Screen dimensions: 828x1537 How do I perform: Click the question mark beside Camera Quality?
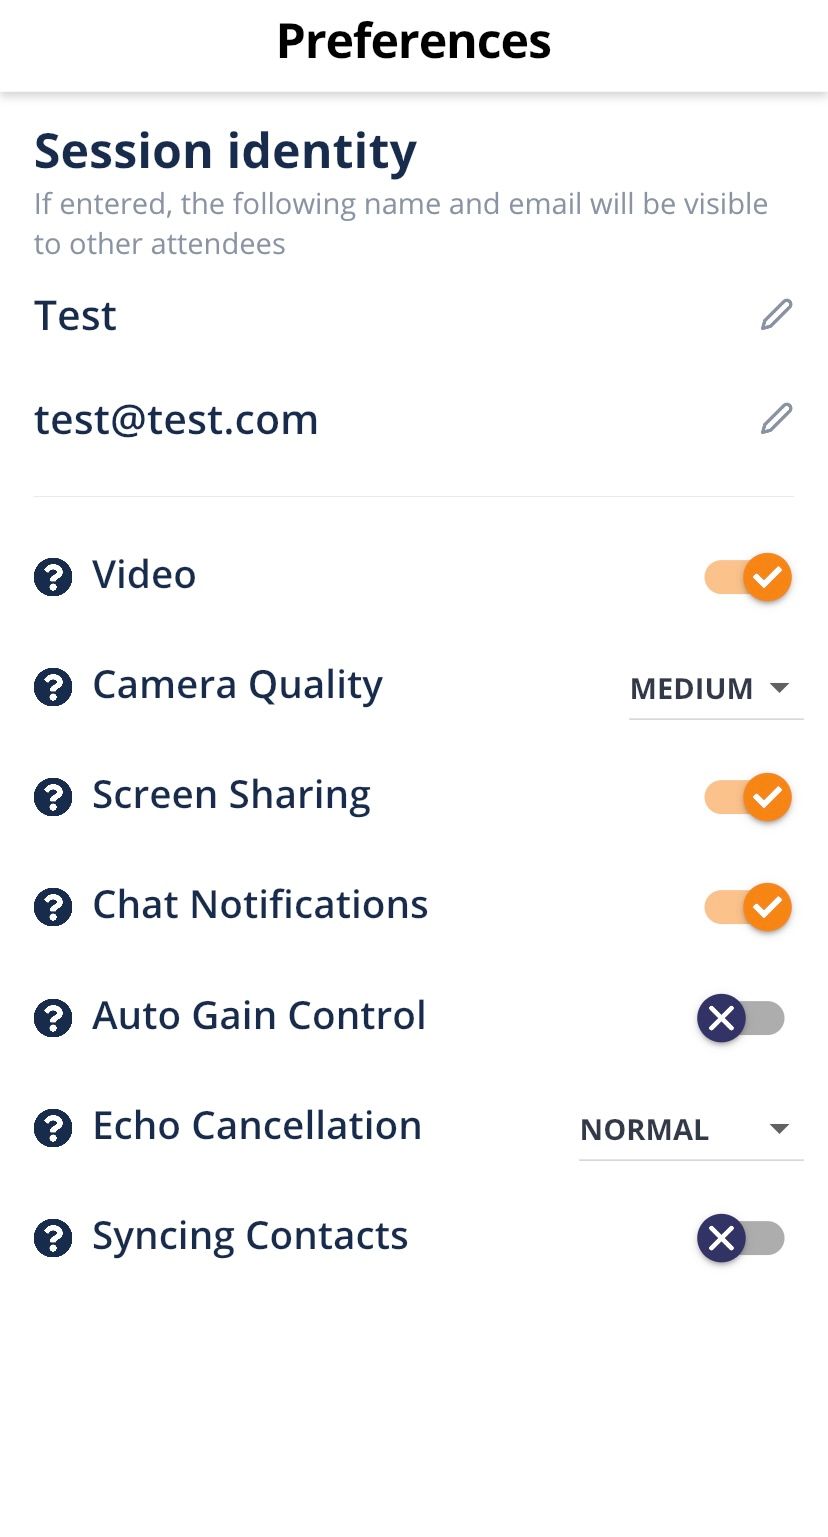(53, 688)
